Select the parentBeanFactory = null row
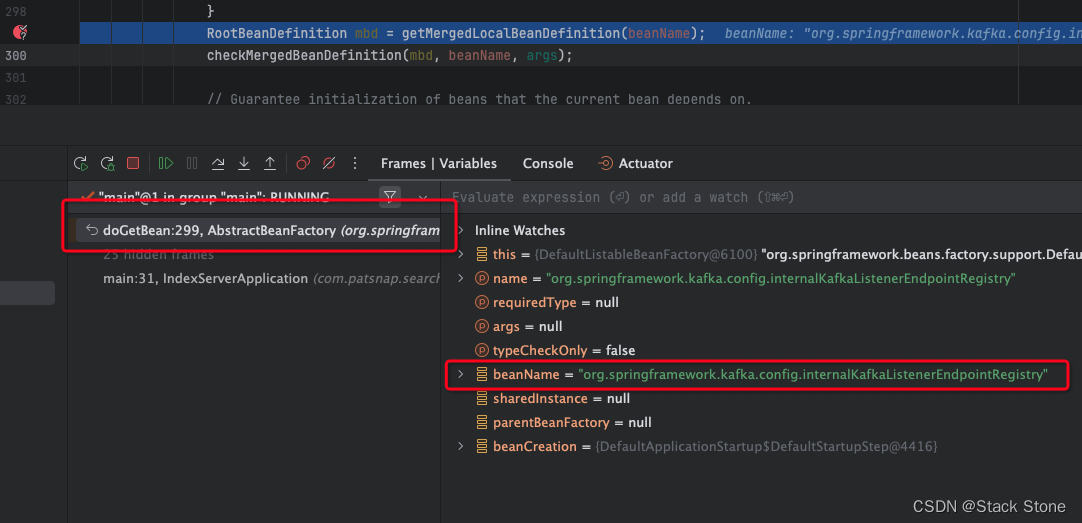 763,422
